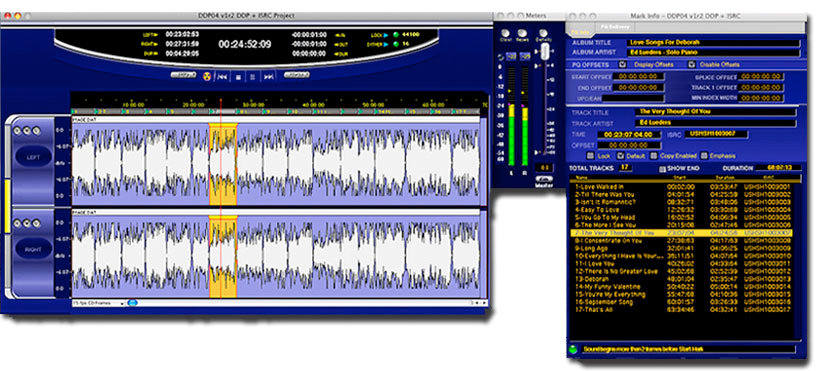
Task: Click the peak reset icon above left meter
Action: [x=500, y=56]
